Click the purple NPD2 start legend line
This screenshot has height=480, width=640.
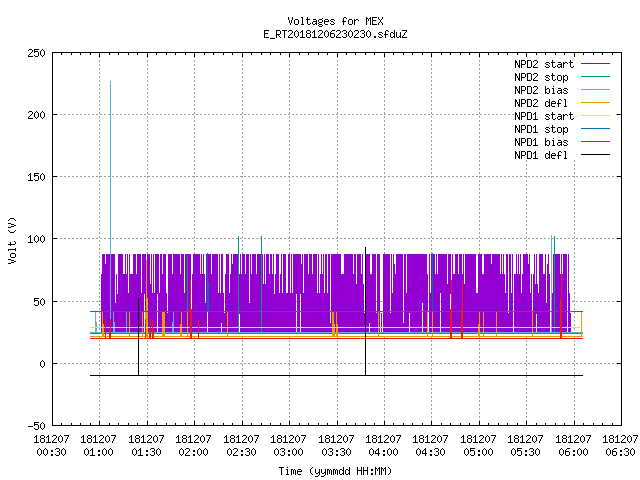click(596, 64)
